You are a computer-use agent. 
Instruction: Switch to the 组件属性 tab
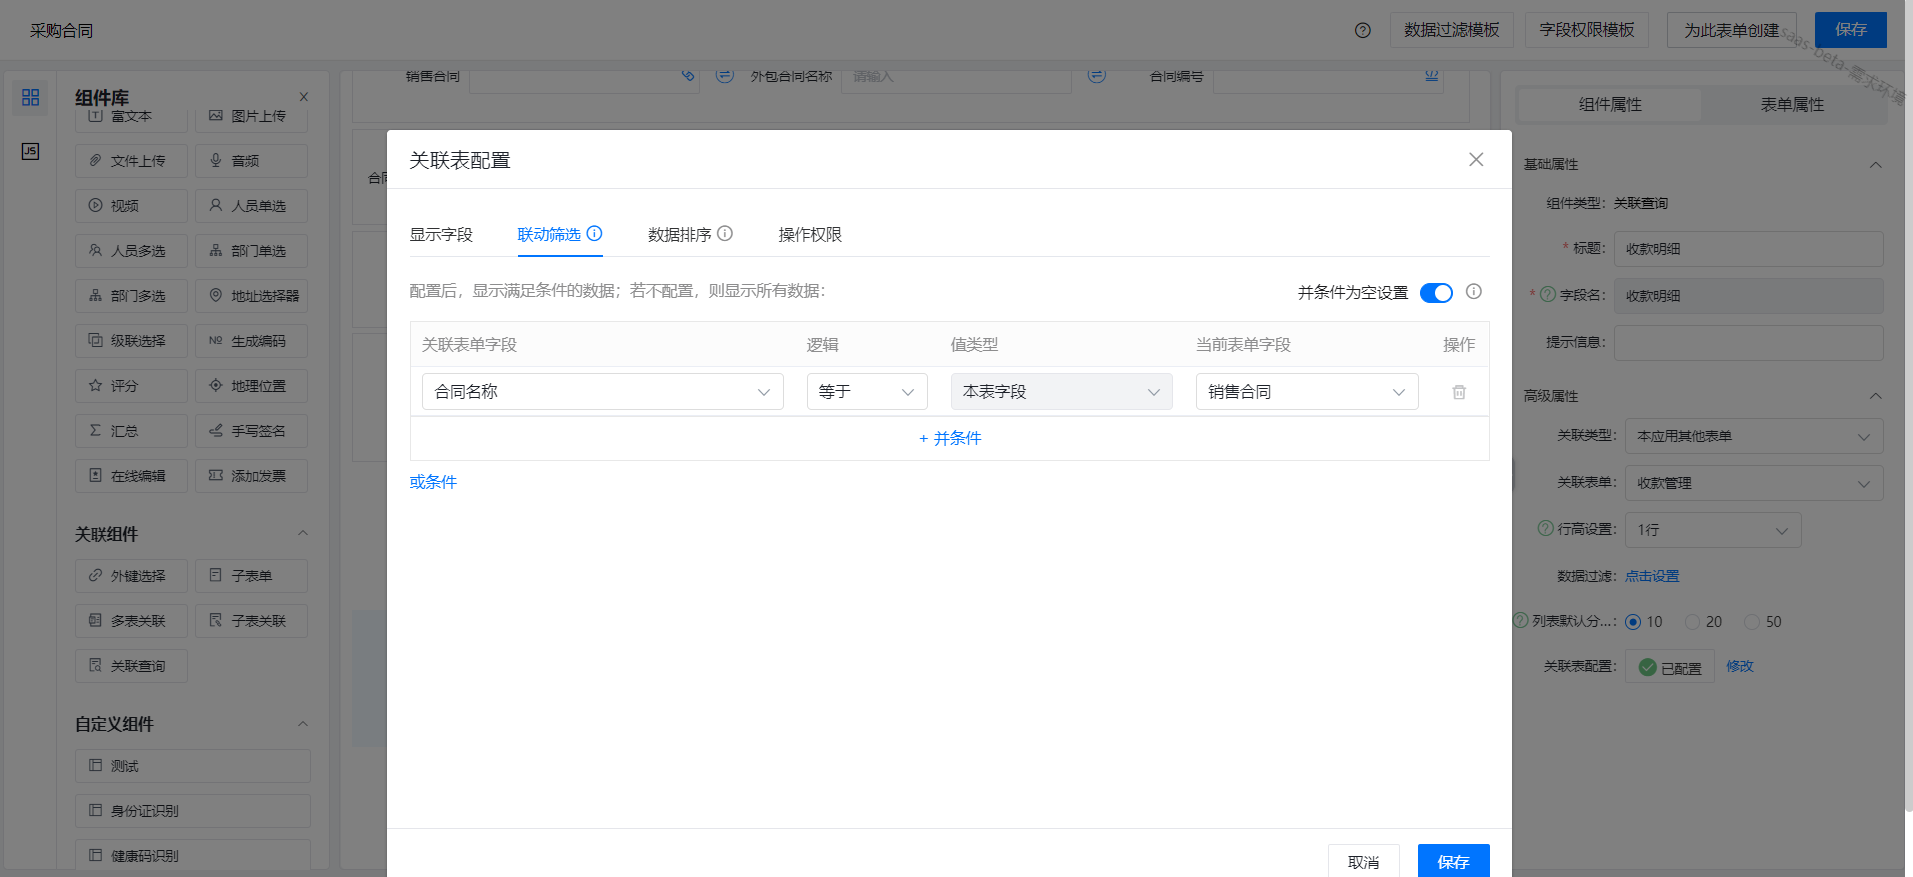tap(1610, 104)
